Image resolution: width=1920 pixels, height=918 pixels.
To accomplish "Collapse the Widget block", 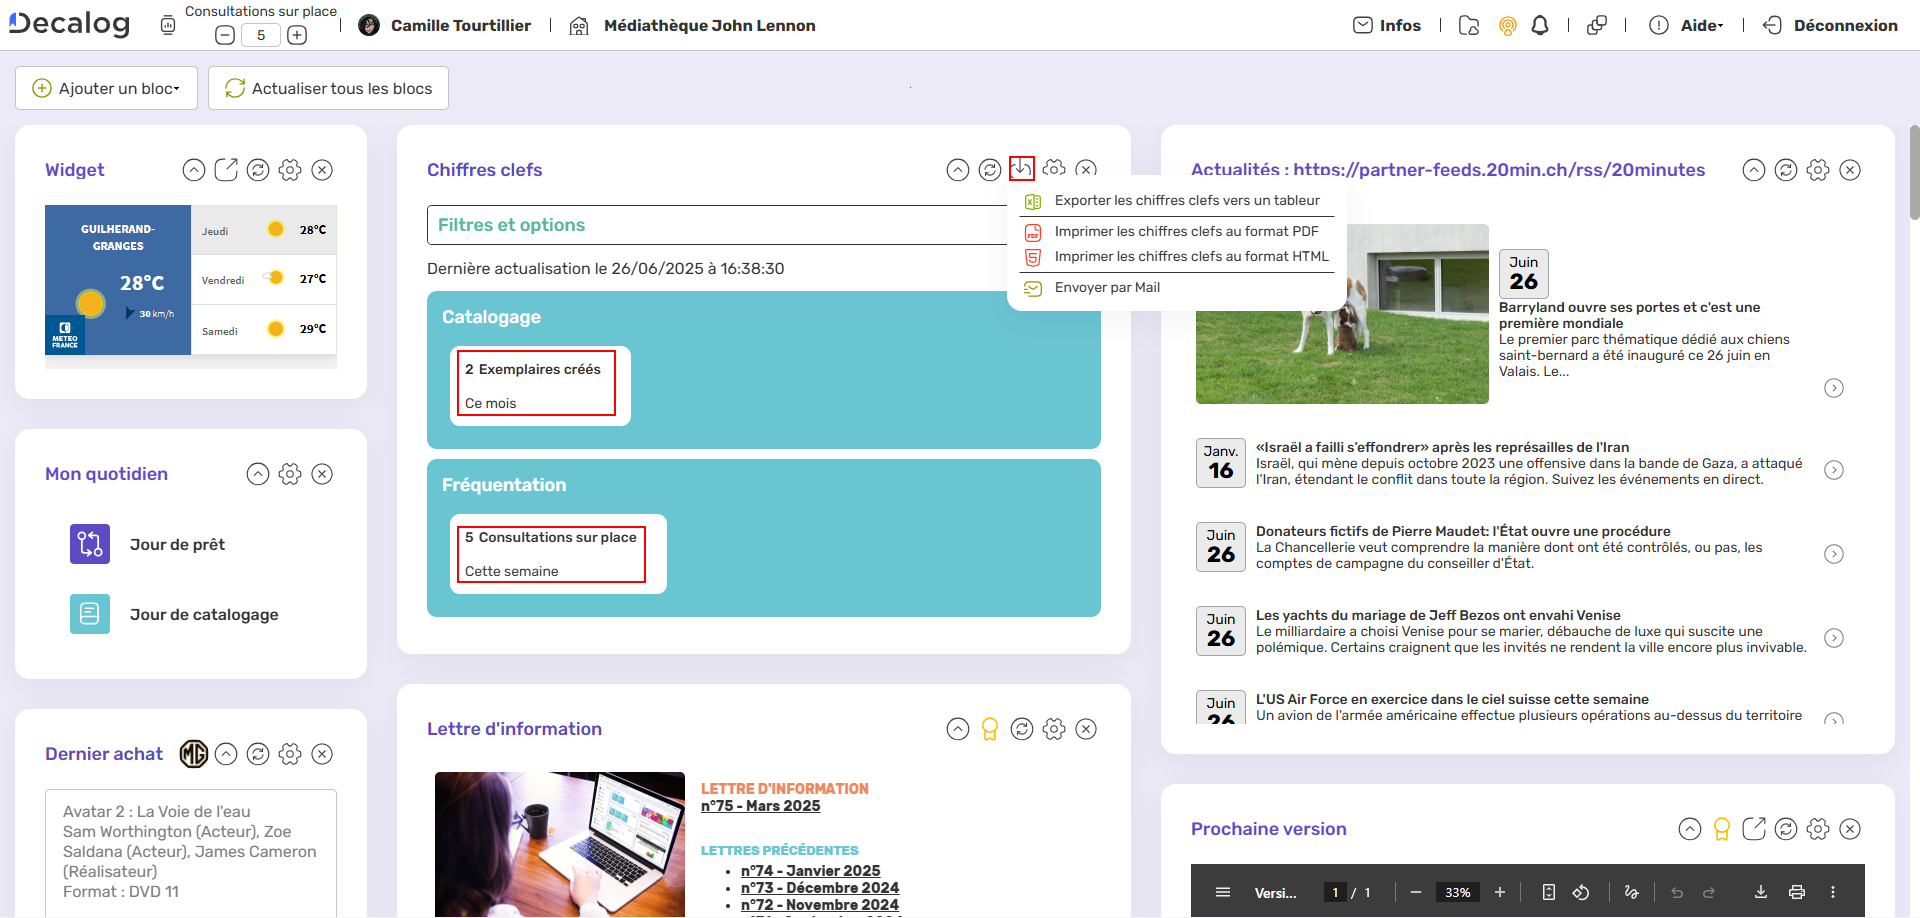I will pos(194,170).
